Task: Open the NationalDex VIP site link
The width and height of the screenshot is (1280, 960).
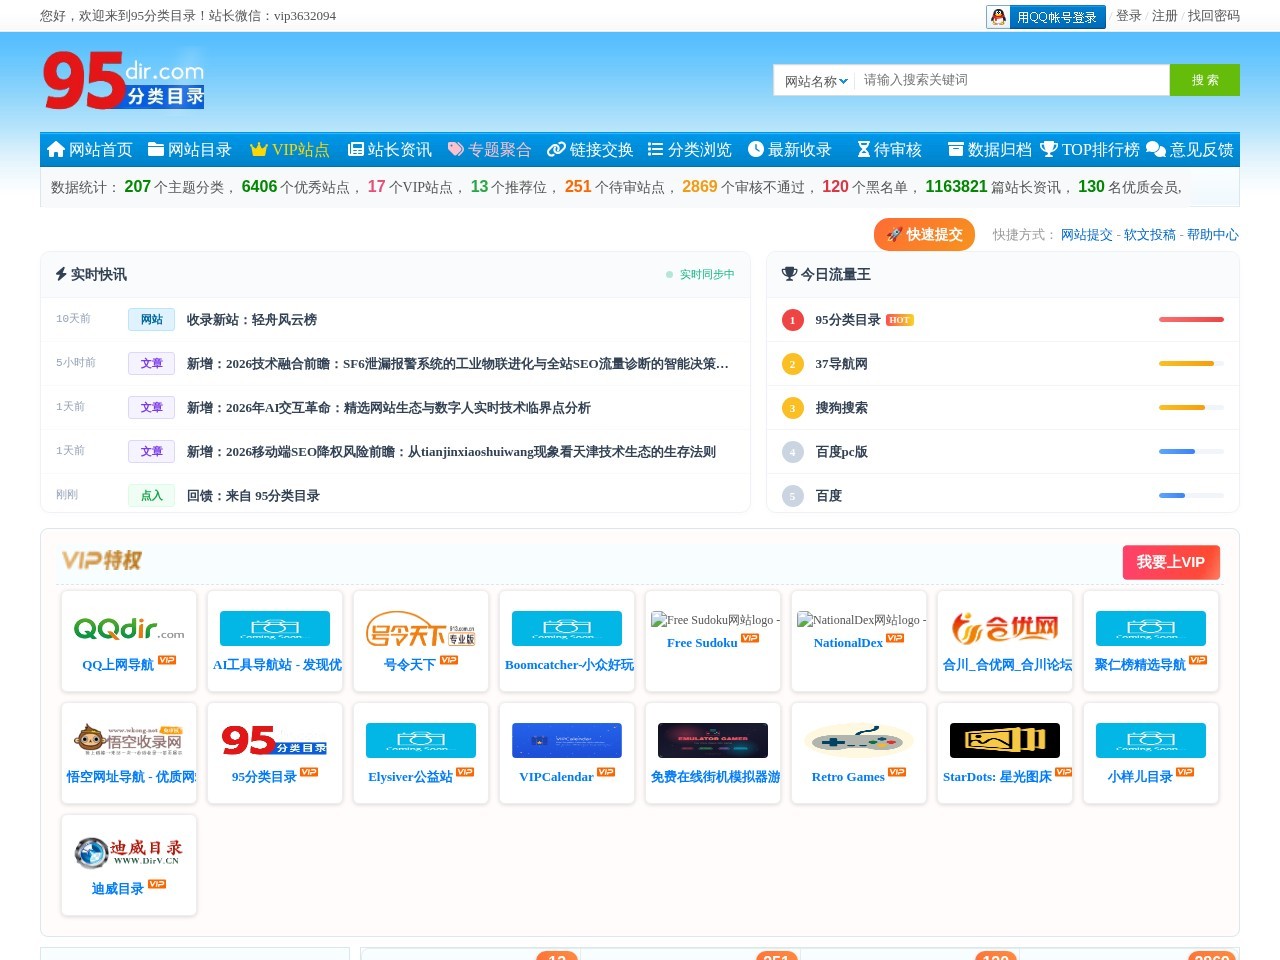Action: point(848,643)
